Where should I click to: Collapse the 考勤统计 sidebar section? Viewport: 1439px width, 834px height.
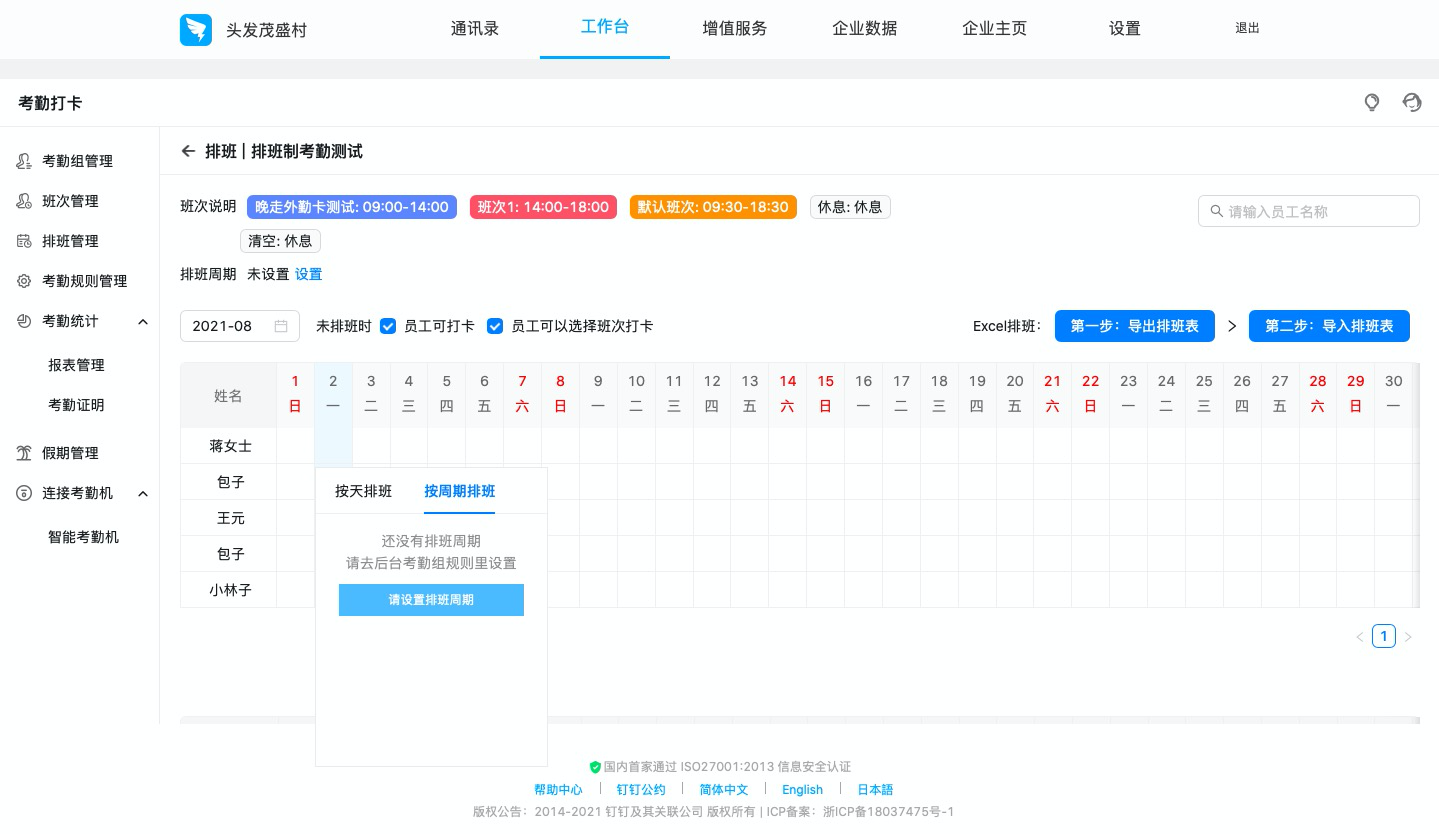coord(142,322)
